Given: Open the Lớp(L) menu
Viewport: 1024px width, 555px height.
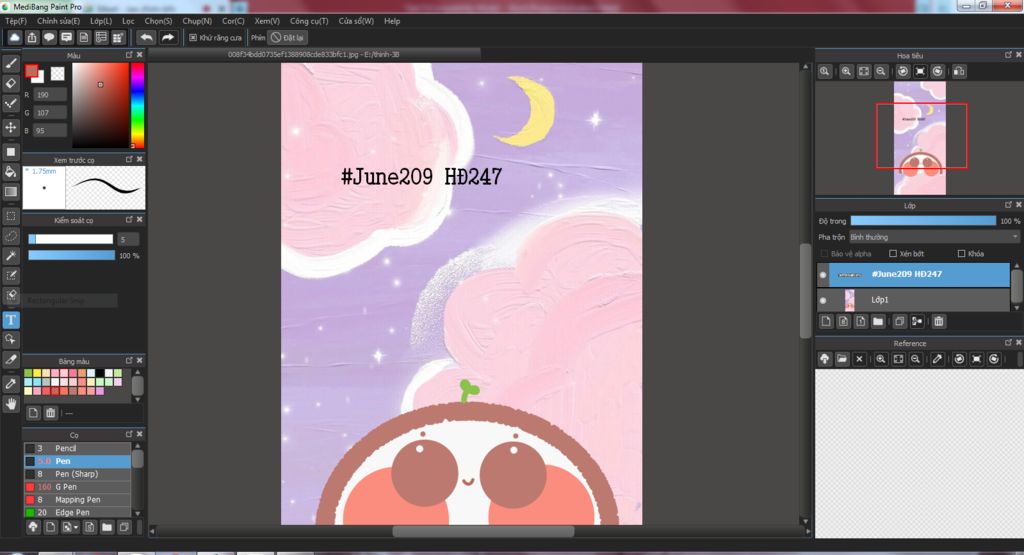Looking at the screenshot, I should [x=101, y=21].
